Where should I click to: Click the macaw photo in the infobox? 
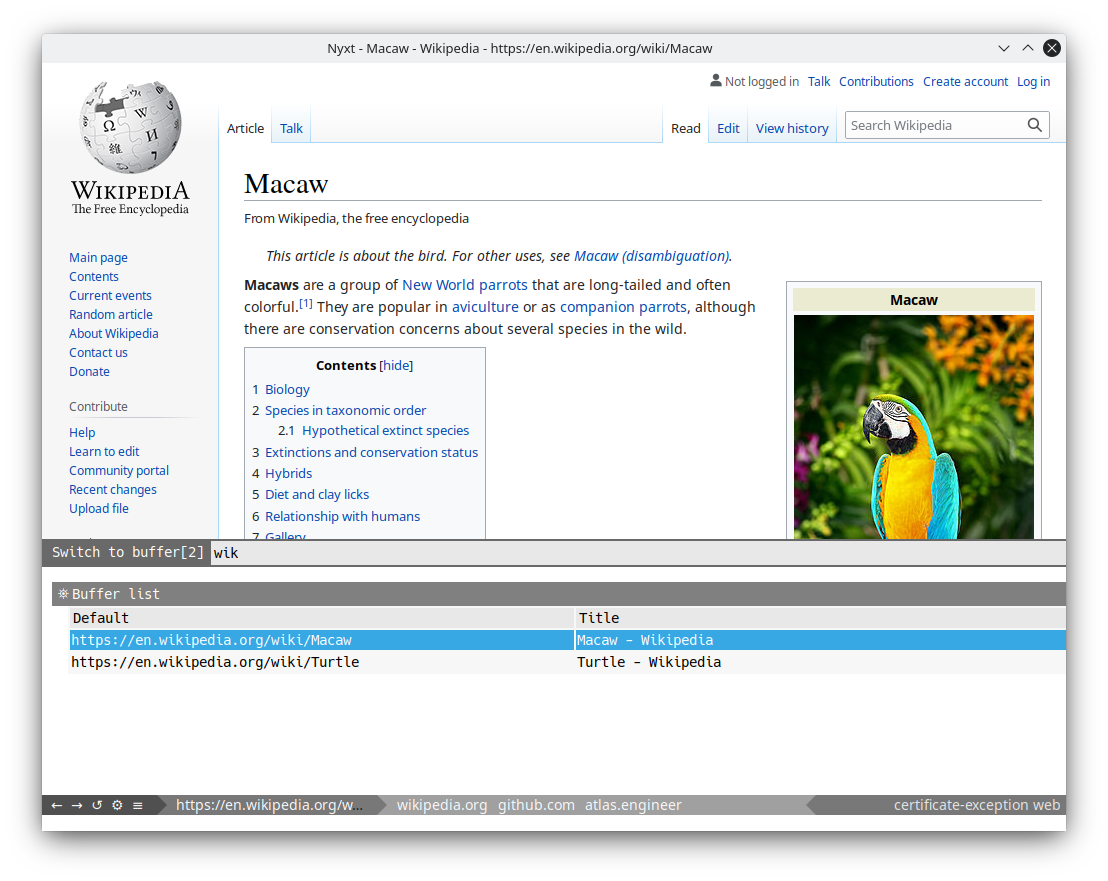point(914,427)
